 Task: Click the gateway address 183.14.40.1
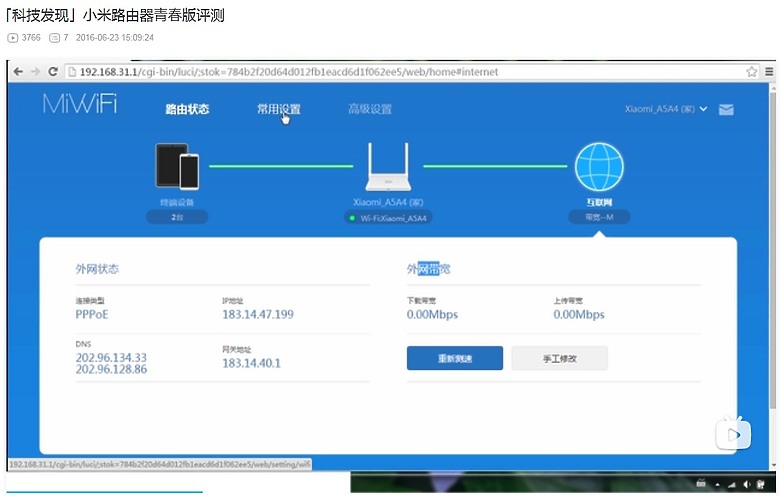pyautogui.click(x=251, y=363)
